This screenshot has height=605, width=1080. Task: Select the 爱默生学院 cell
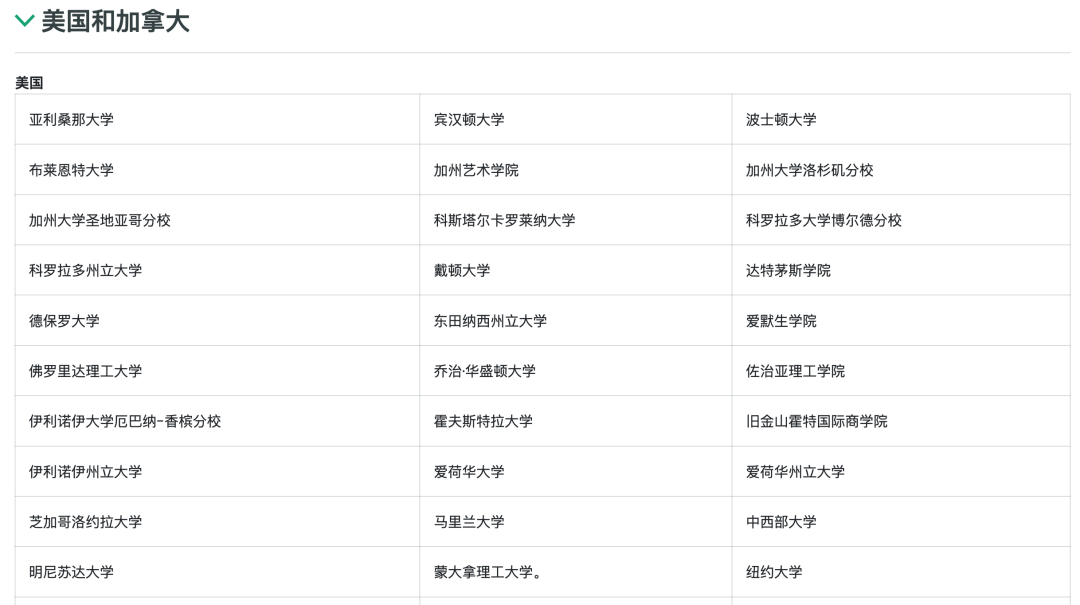pyautogui.click(x=781, y=321)
